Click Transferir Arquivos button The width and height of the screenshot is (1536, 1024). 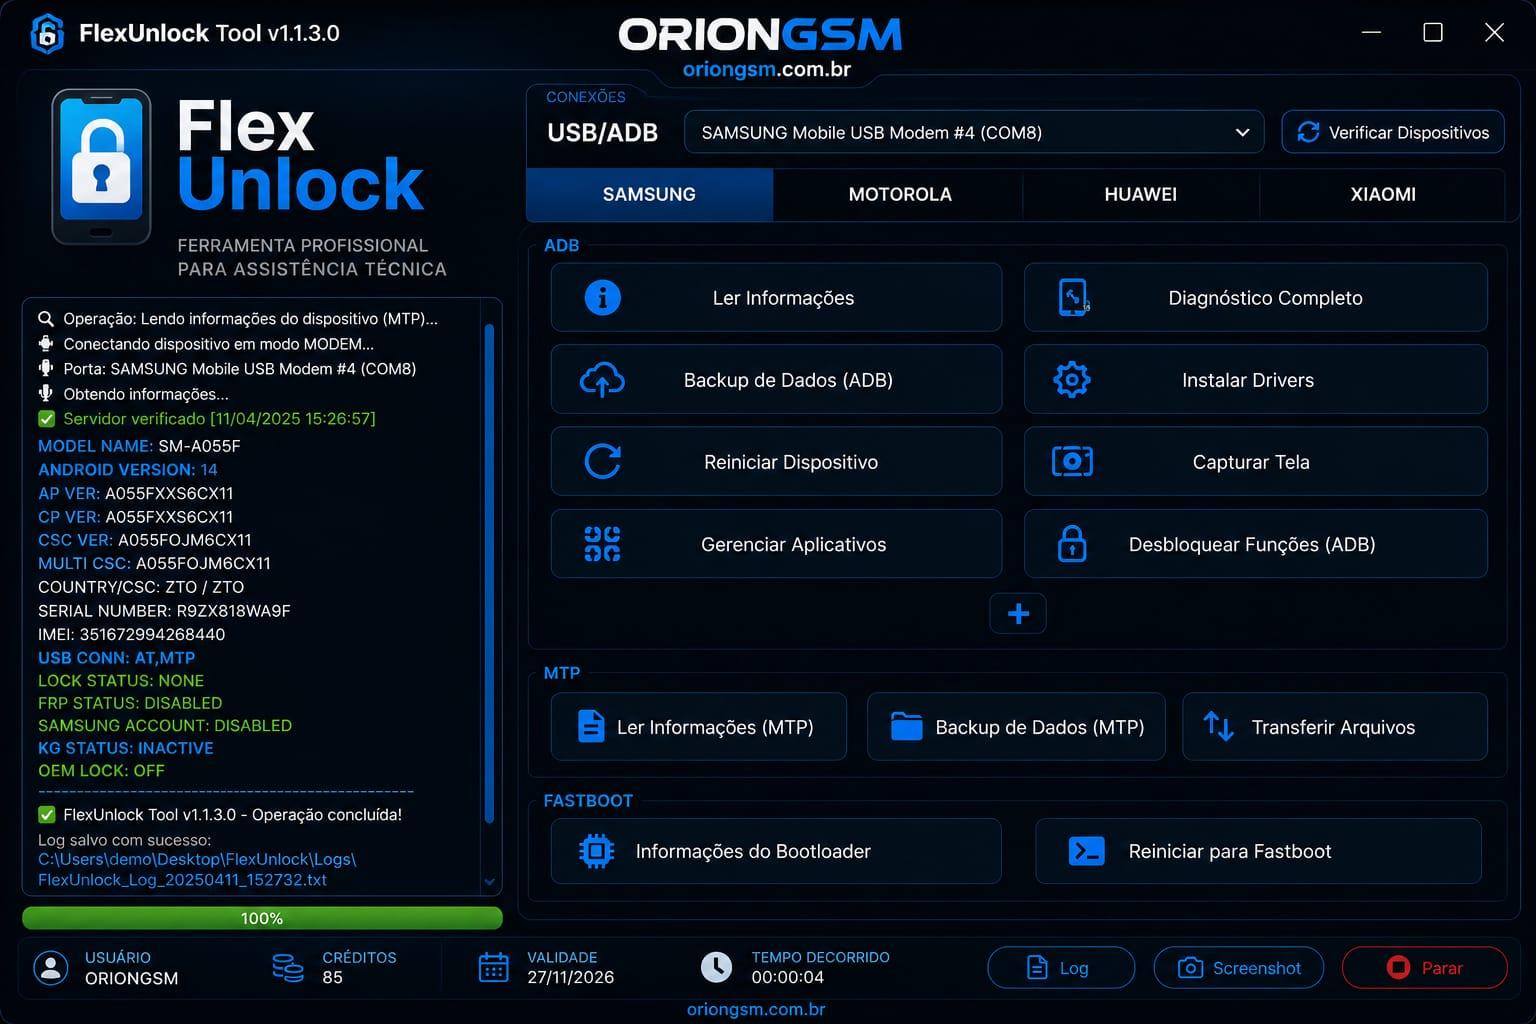click(1335, 726)
